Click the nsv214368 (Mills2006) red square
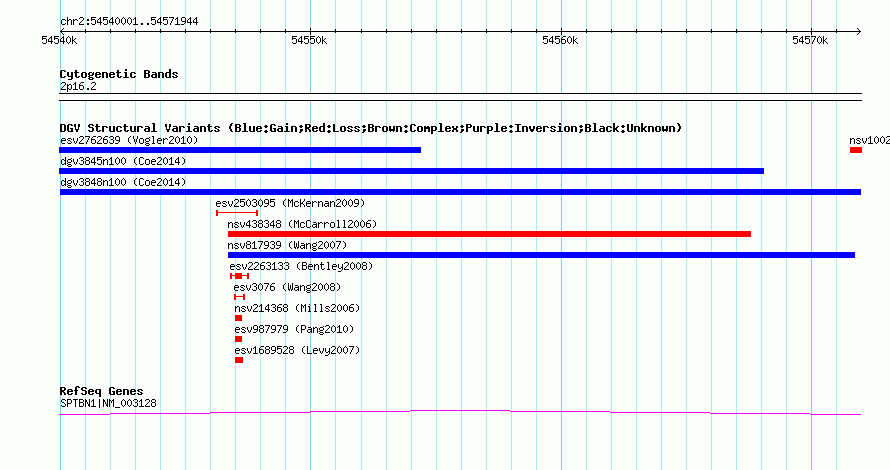The width and height of the screenshot is (890, 470). click(238, 318)
